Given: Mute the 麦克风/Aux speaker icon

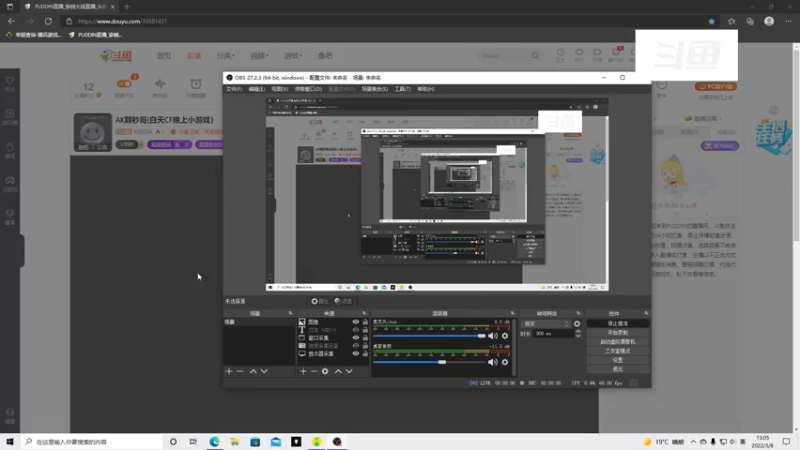Looking at the screenshot, I should click(492, 336).
